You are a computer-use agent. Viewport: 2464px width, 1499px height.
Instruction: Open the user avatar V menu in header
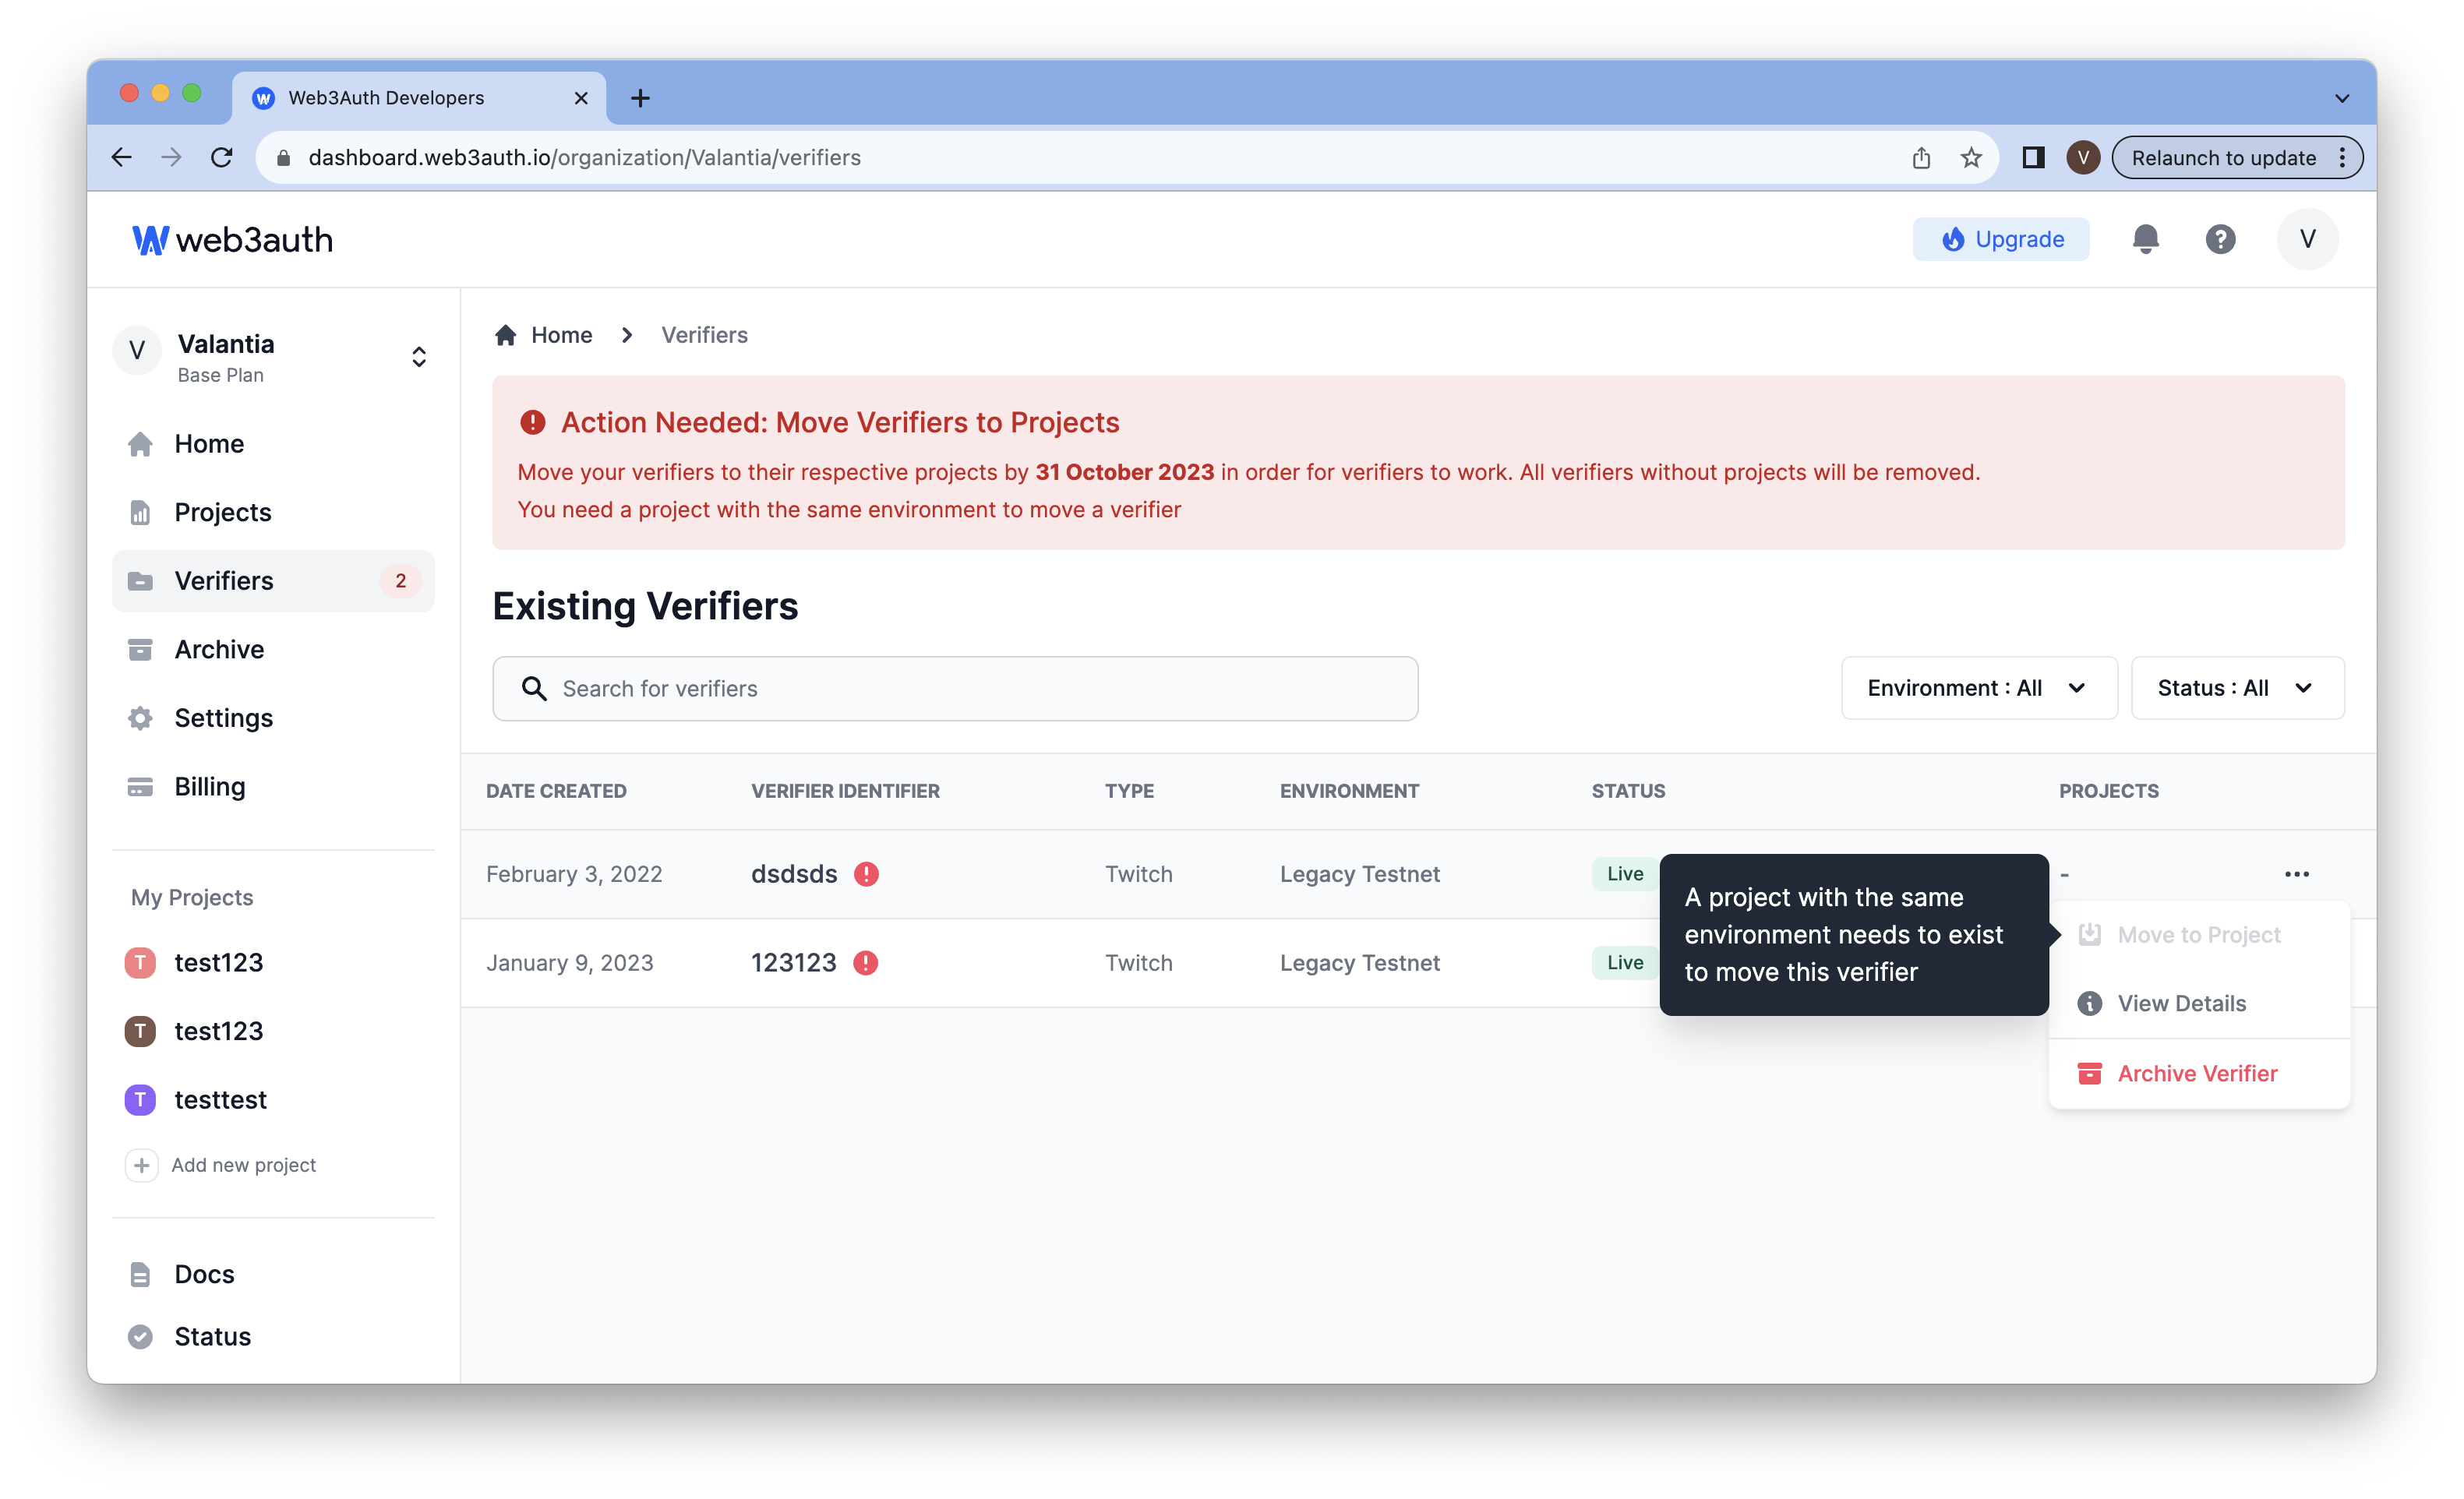pyautogui.click(x=2307, y=239)
